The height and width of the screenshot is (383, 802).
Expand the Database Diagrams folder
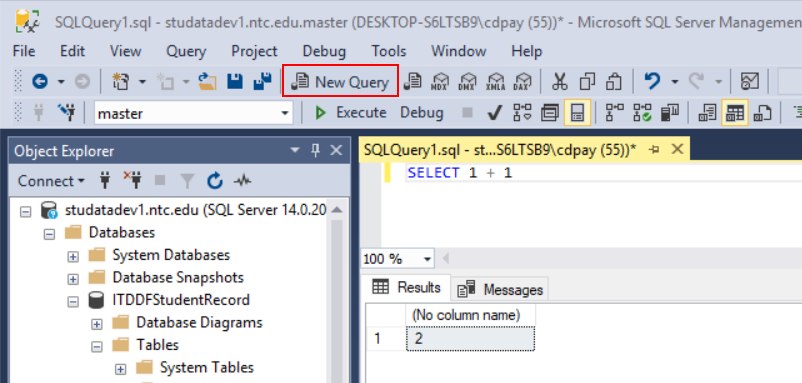pos(97,323)
